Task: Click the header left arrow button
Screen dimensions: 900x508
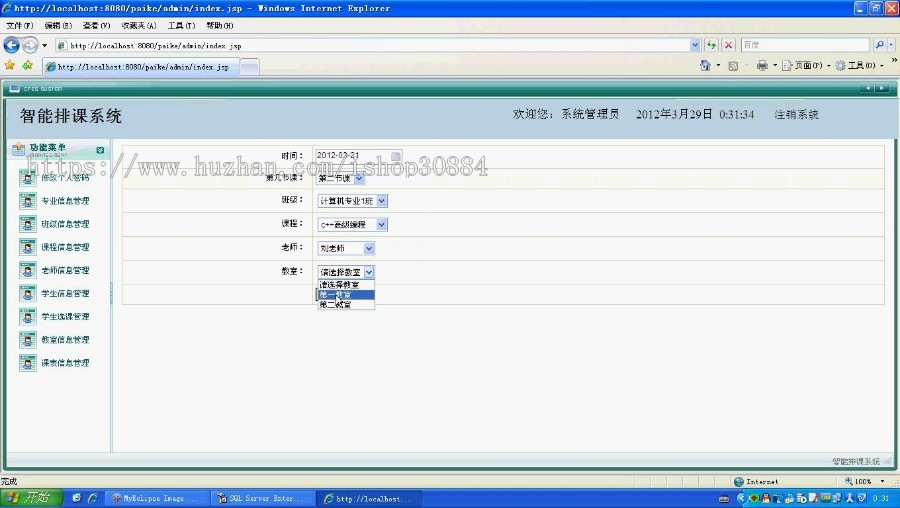Action: pos(867,88)
